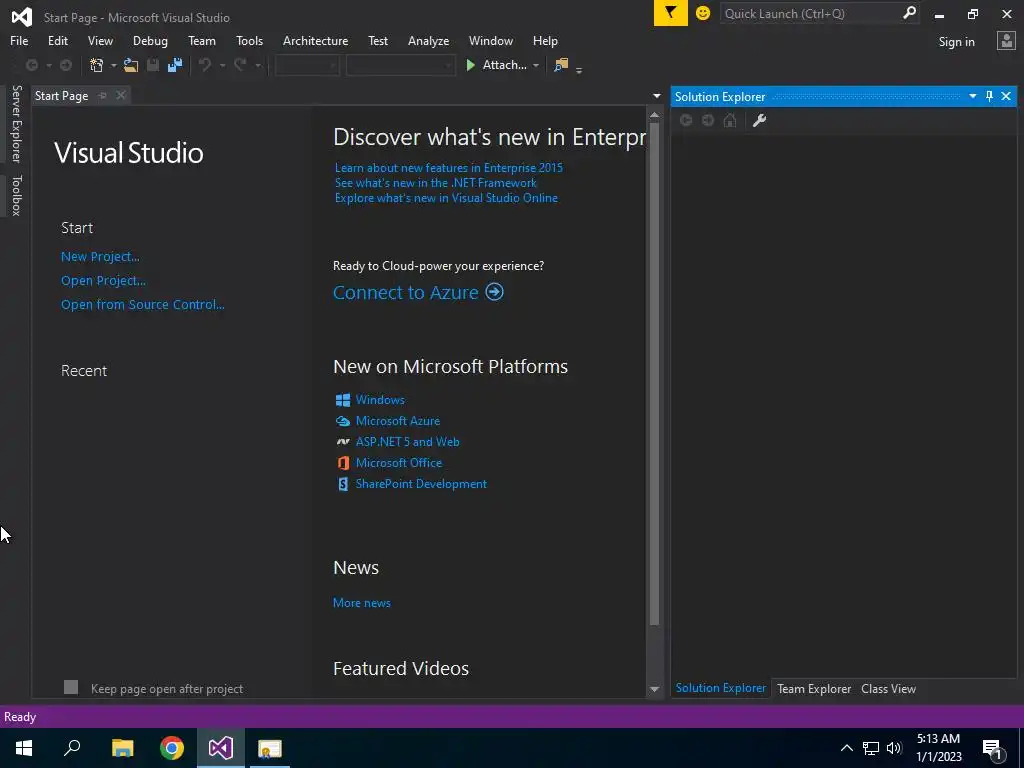Image resolution: width=1024 pixels, height=768 pixels.
Task: Open the toolbar options overflow arrow
Action: [579, 70]
